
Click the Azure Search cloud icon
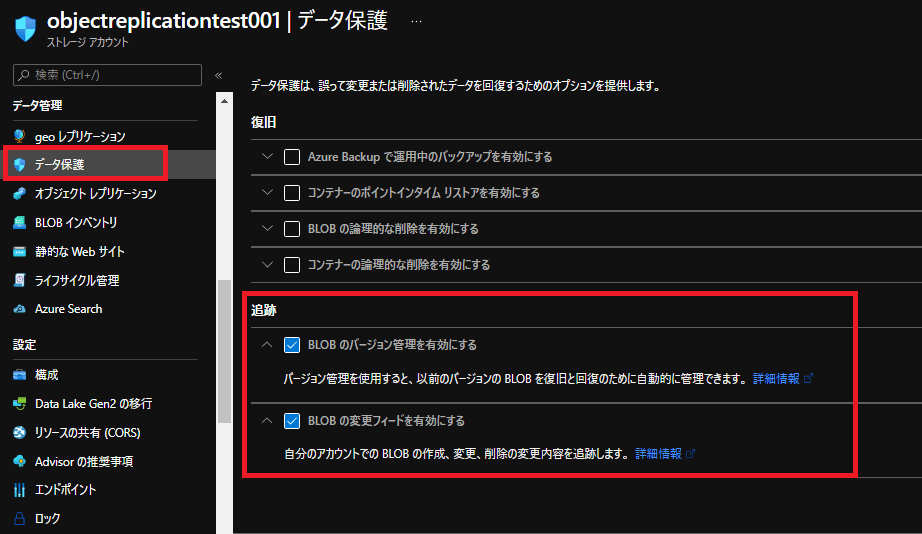[19, 309]
